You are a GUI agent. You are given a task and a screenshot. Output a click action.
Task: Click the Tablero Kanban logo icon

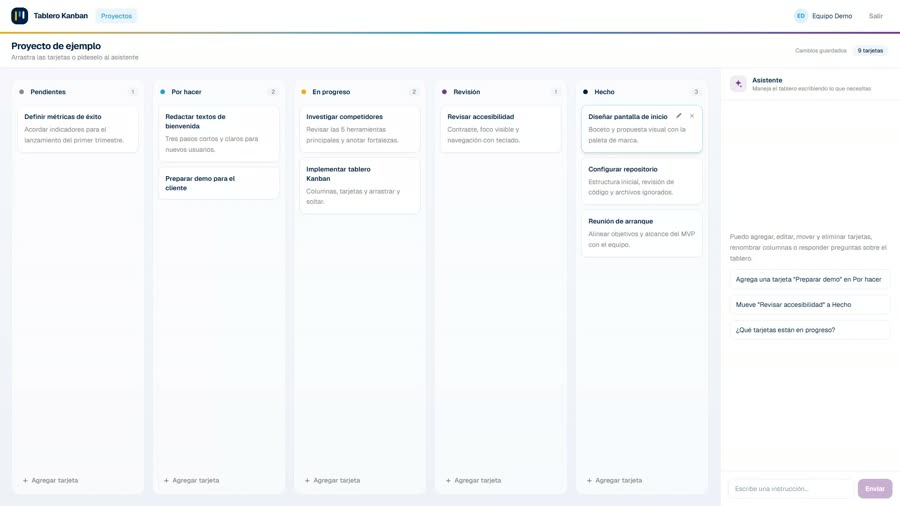click(x=20, y=15)
